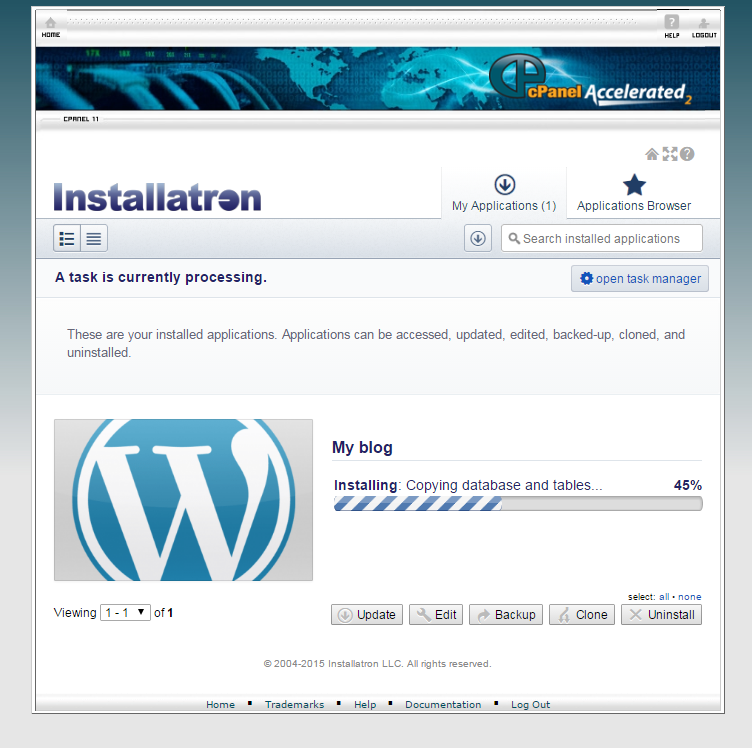Click the Update button
The width and height of the screenshot is (752, 748).
point(367,615)
